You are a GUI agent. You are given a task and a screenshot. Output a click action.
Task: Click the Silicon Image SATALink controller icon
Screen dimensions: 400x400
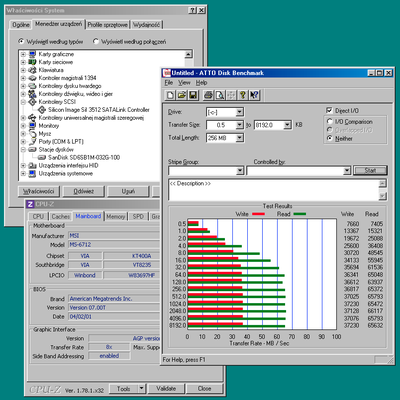click(x=42, y=110)
